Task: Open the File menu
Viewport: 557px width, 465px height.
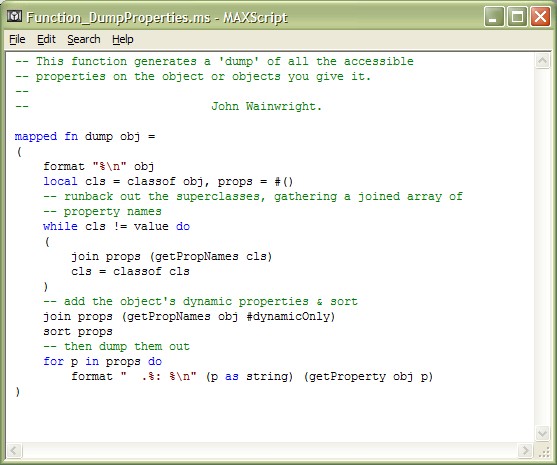Action: [x=17, y=39]
